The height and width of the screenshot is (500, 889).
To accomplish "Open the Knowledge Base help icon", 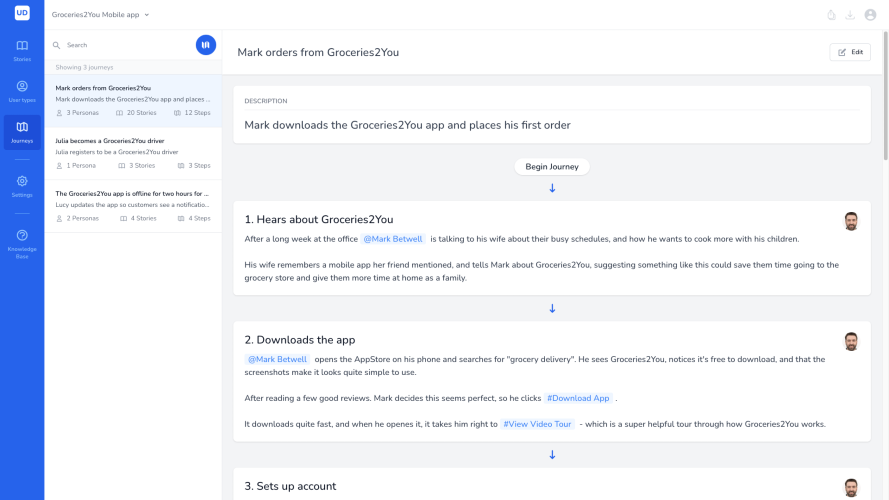I will (22, 235).
